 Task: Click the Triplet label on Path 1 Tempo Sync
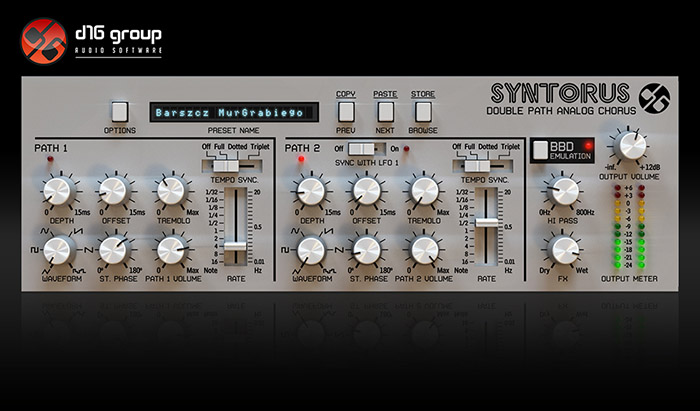click(260, 146)
